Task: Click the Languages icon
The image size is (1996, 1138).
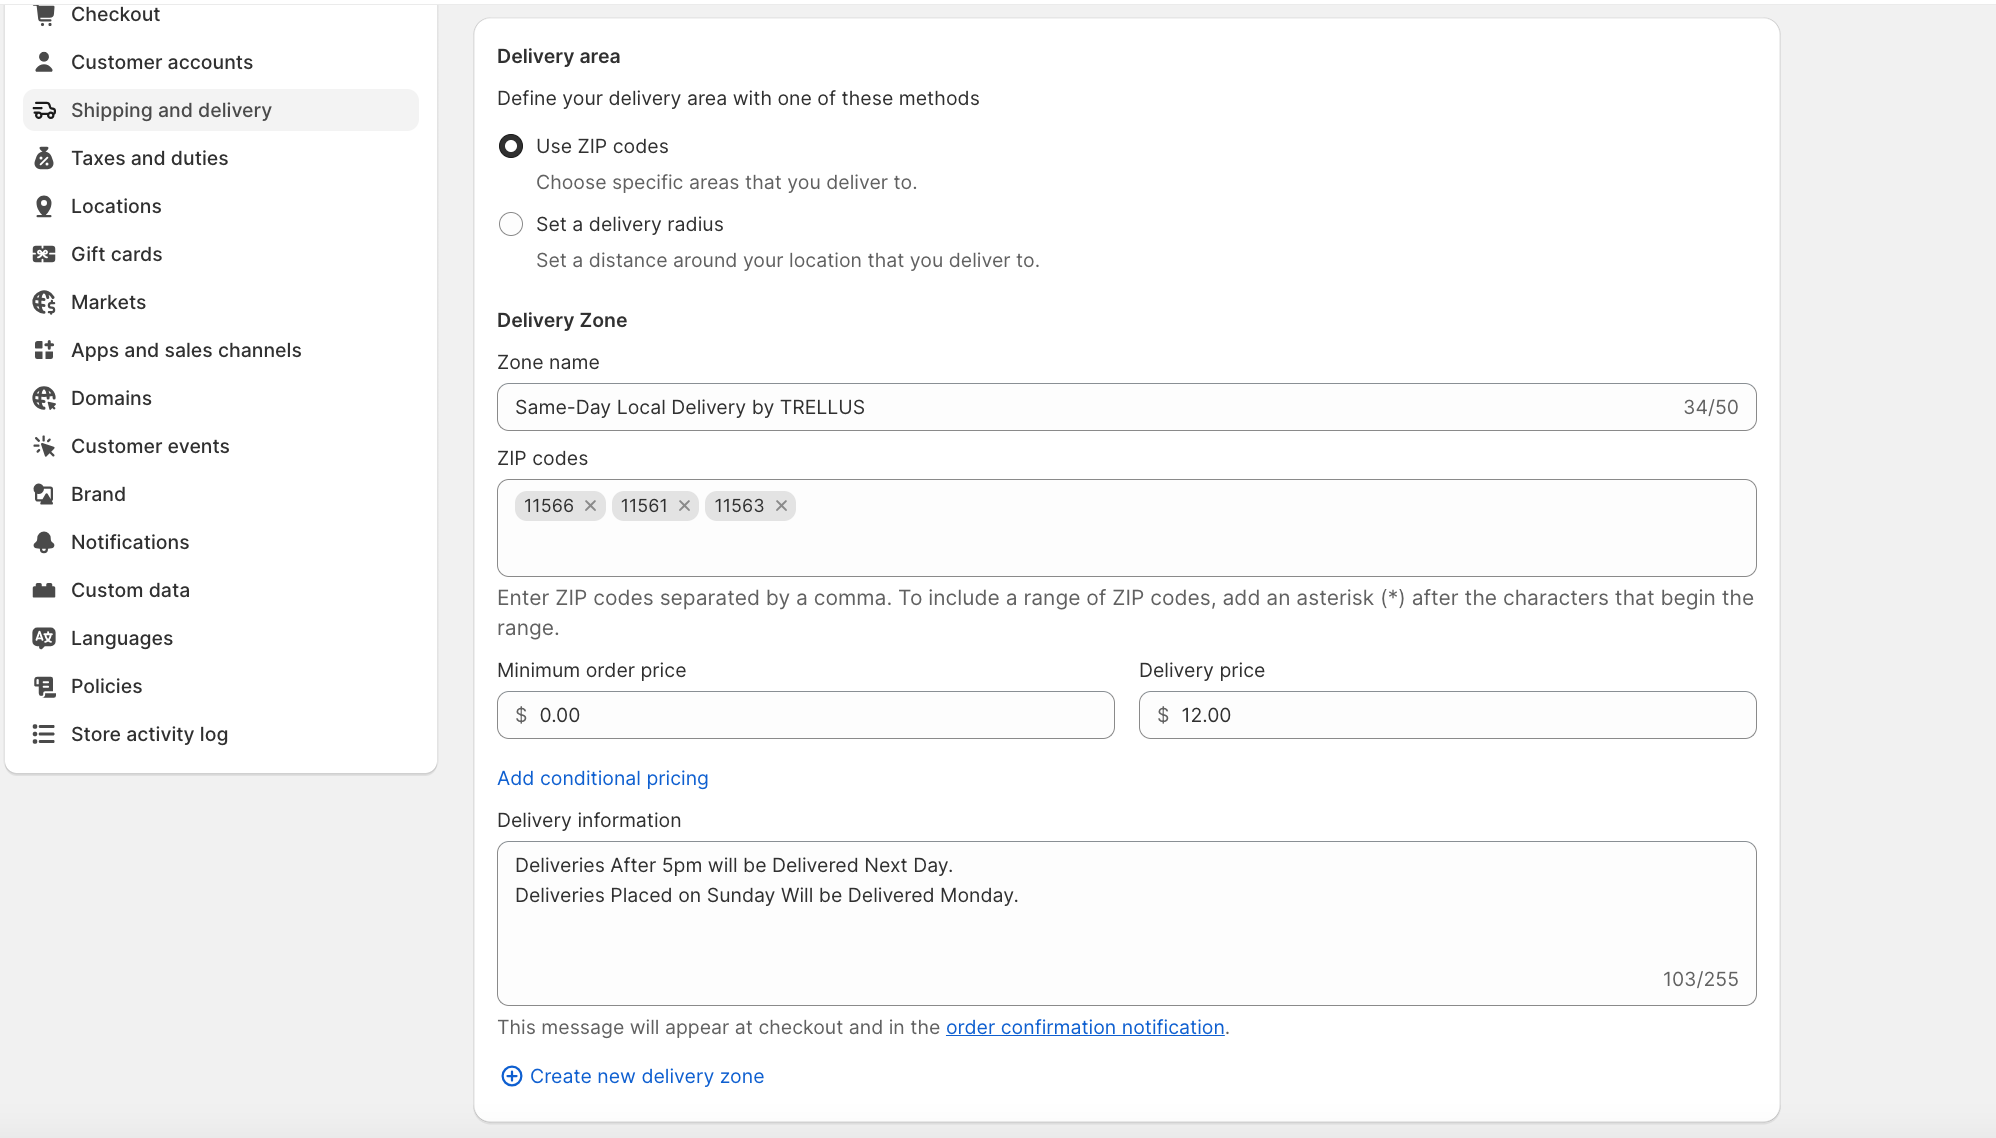Action: 44,638
